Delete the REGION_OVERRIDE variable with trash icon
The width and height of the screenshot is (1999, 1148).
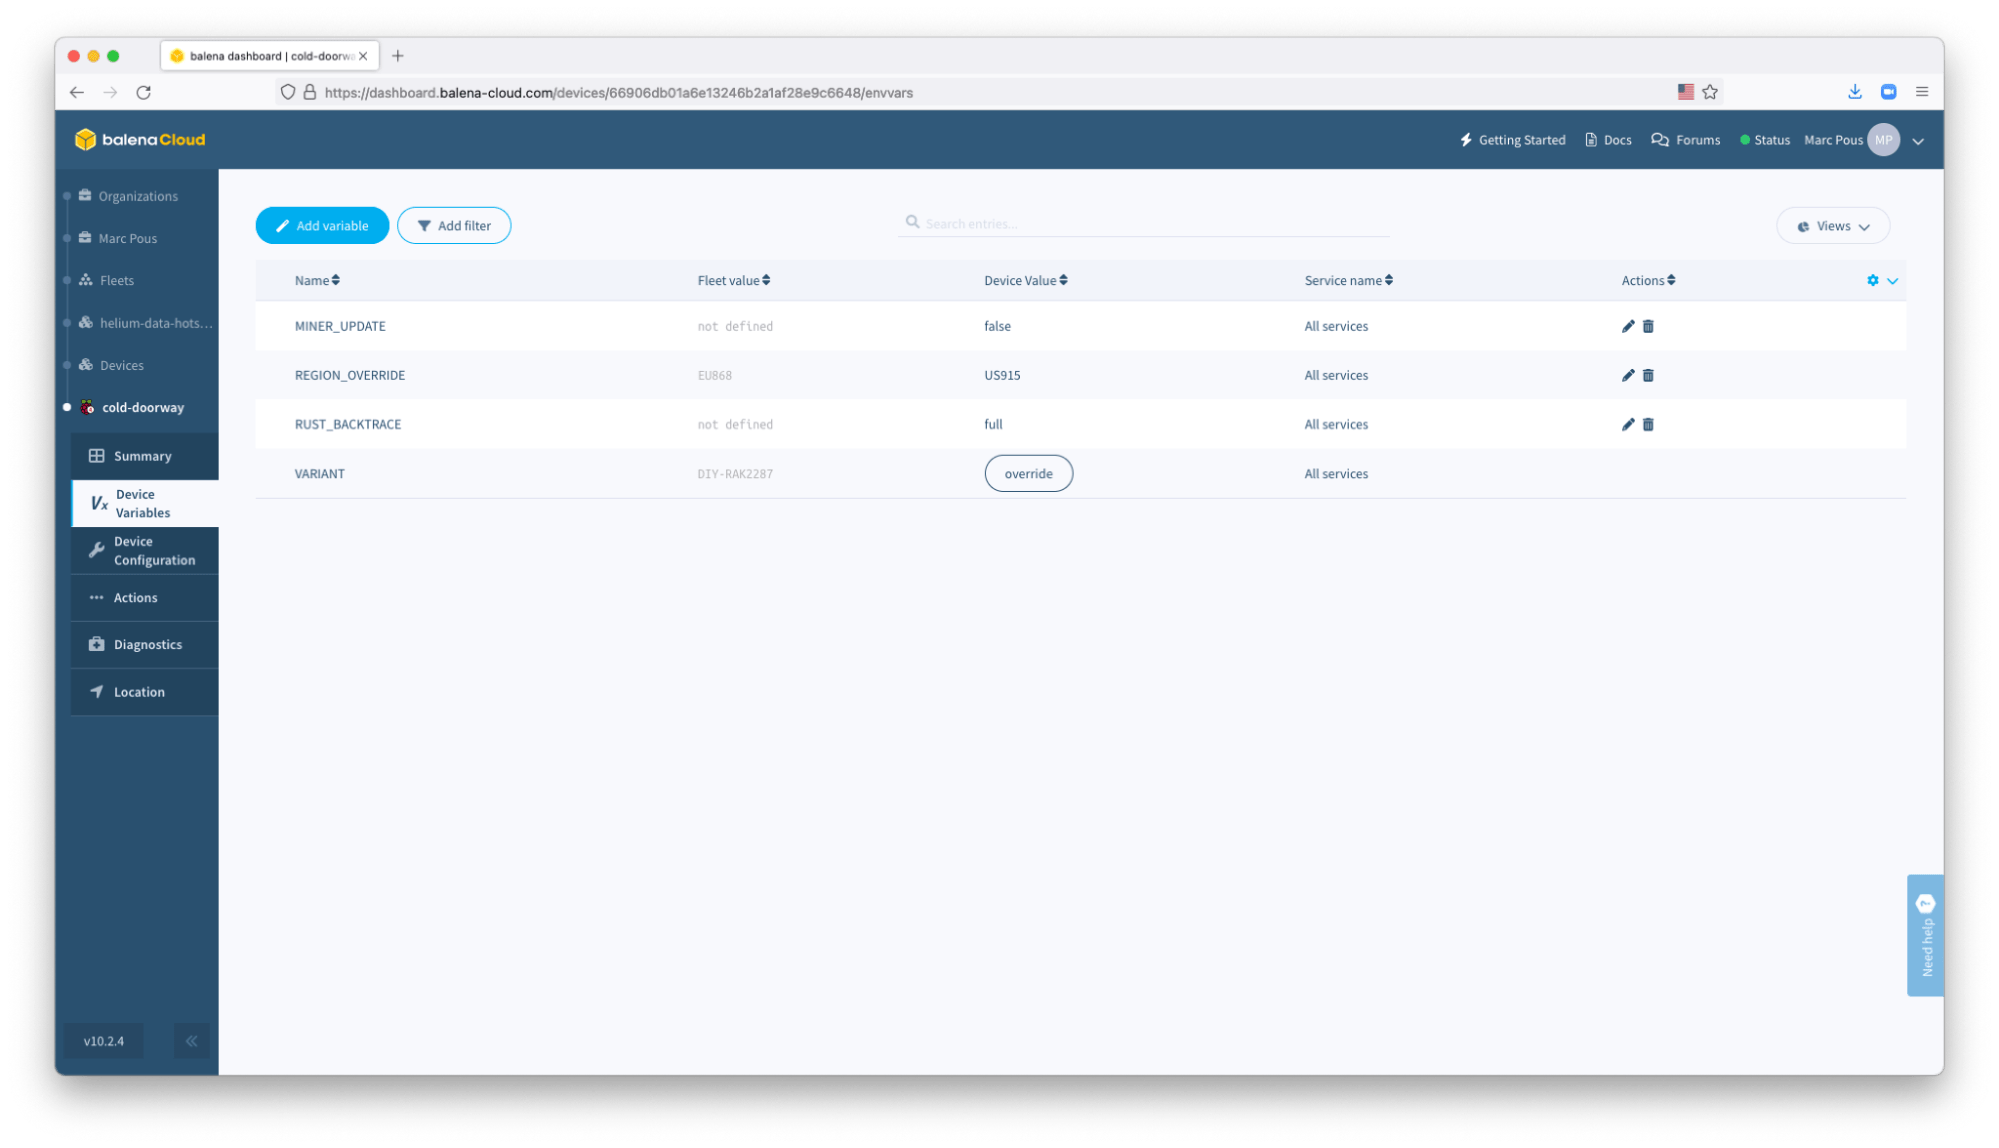[1649, 375]
